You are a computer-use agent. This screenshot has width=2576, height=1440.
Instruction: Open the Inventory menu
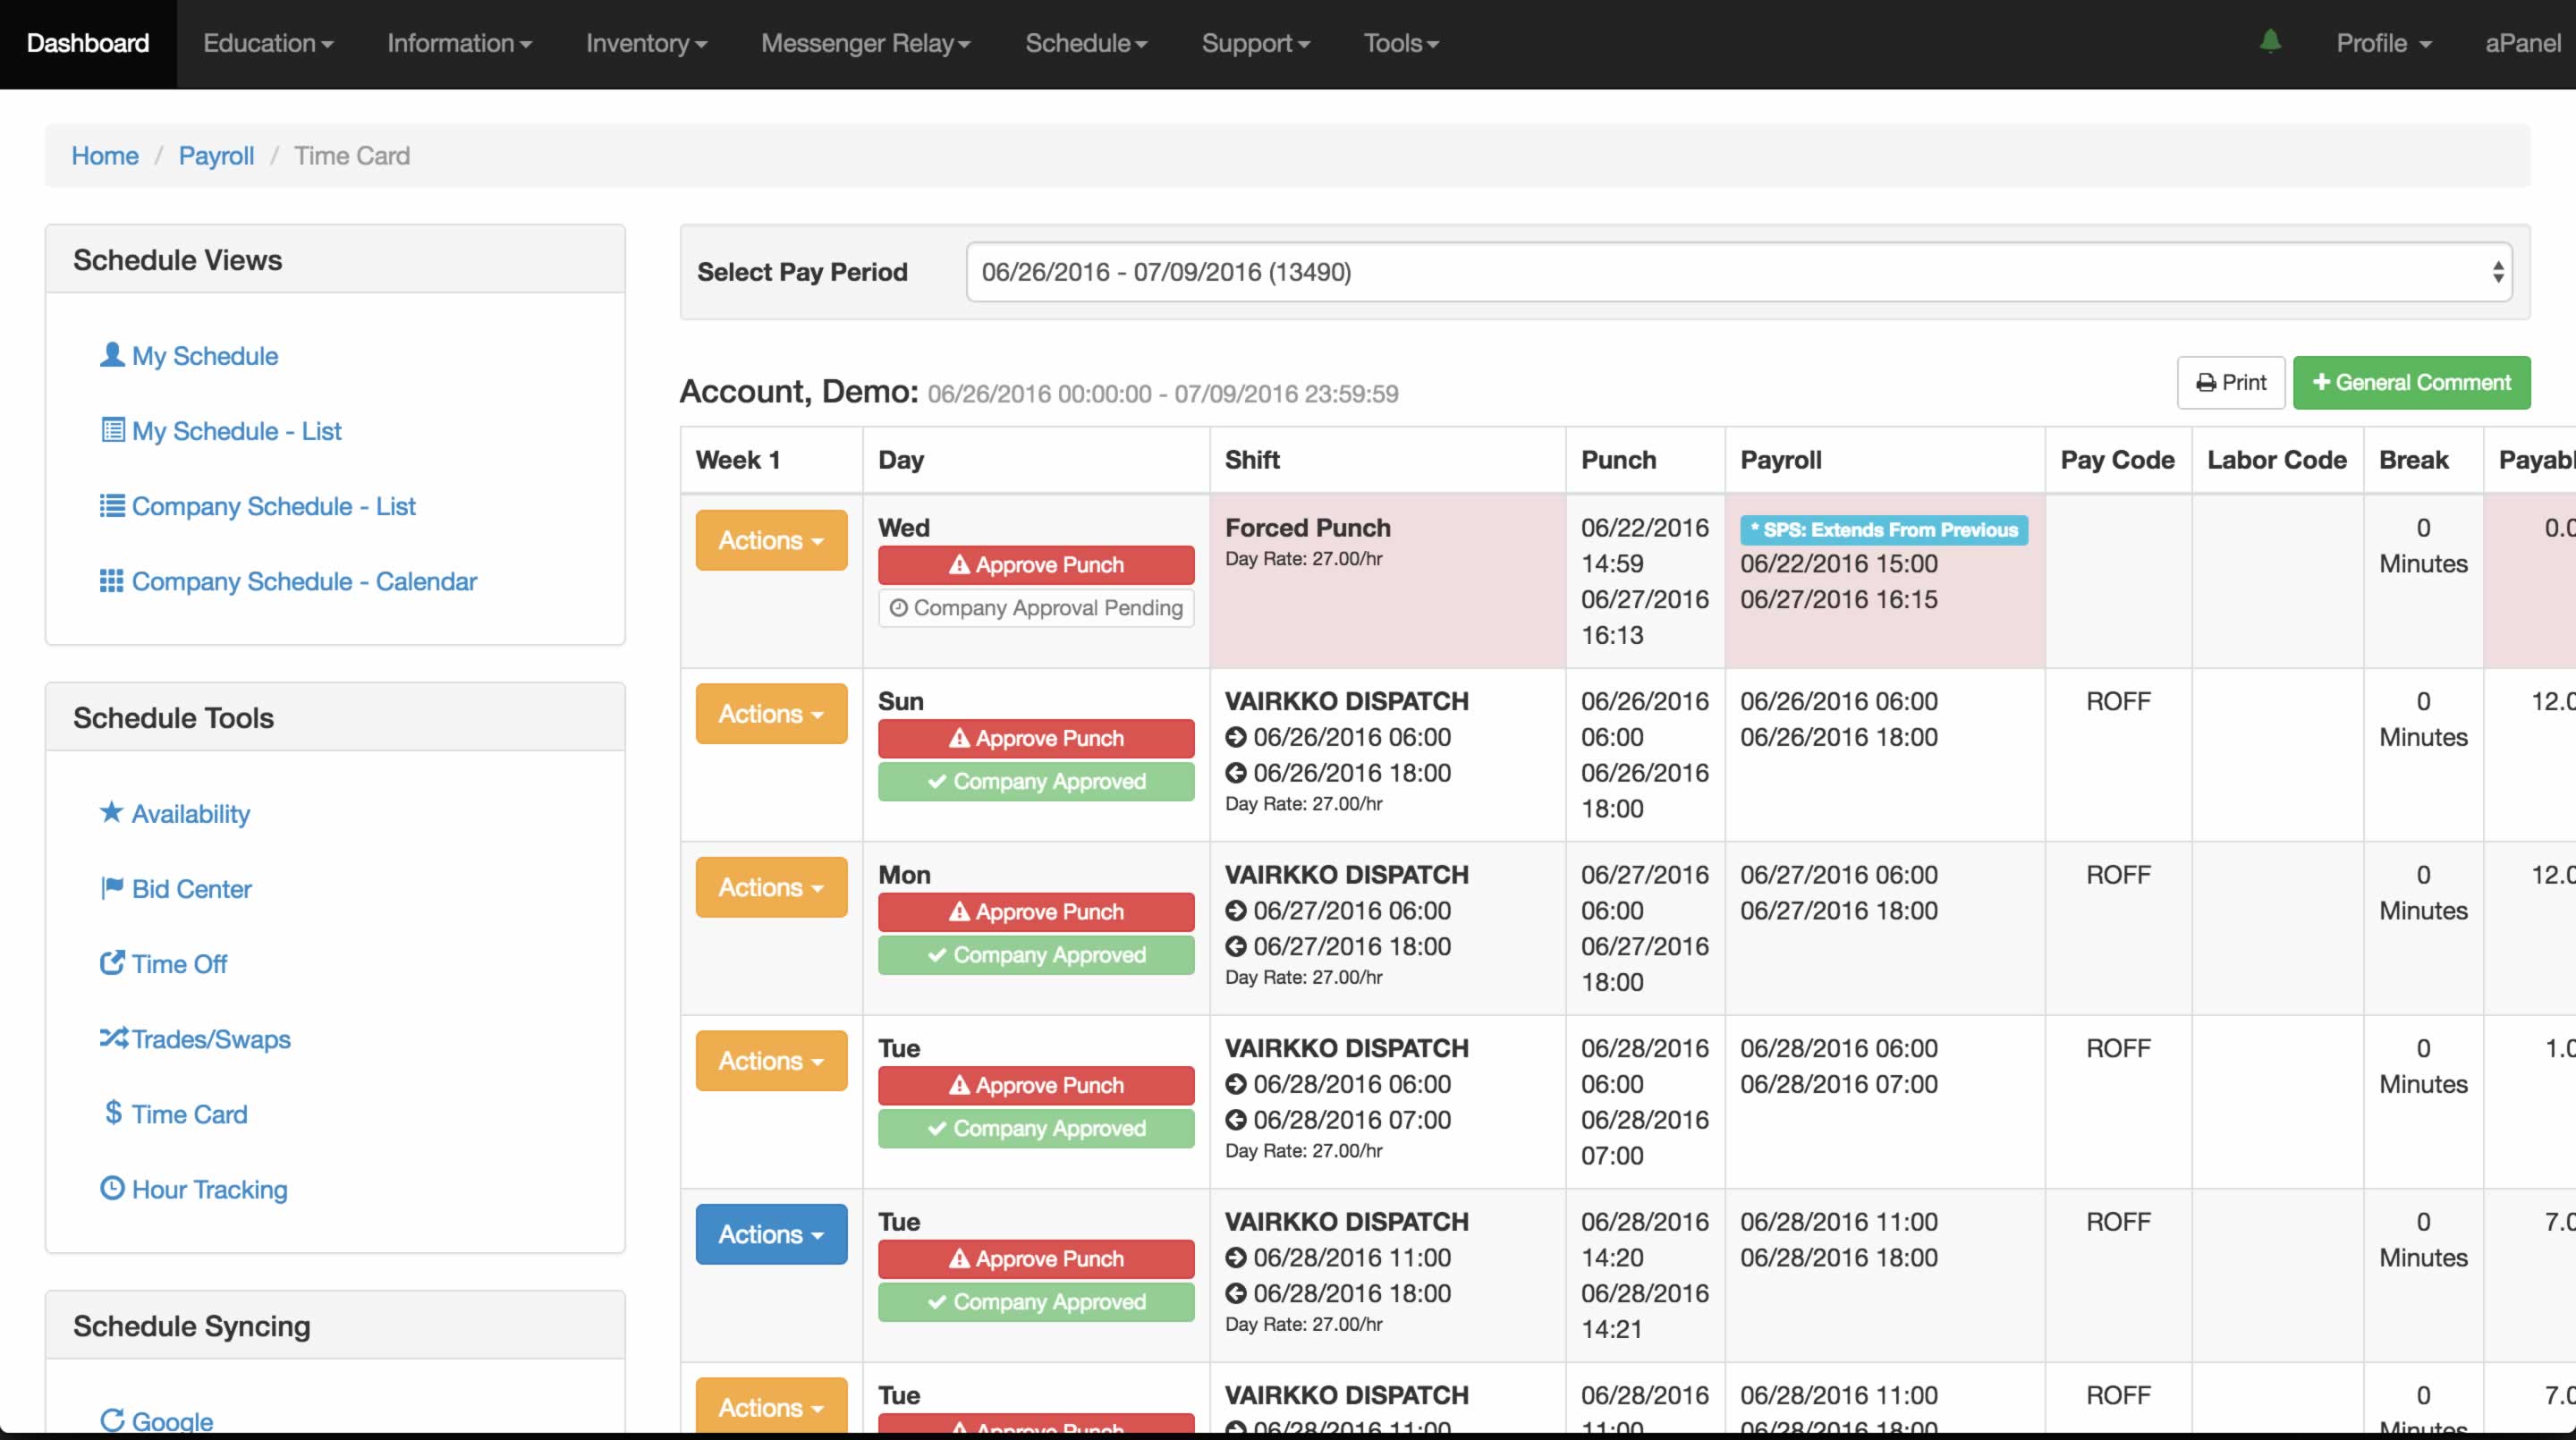(646, 43)
